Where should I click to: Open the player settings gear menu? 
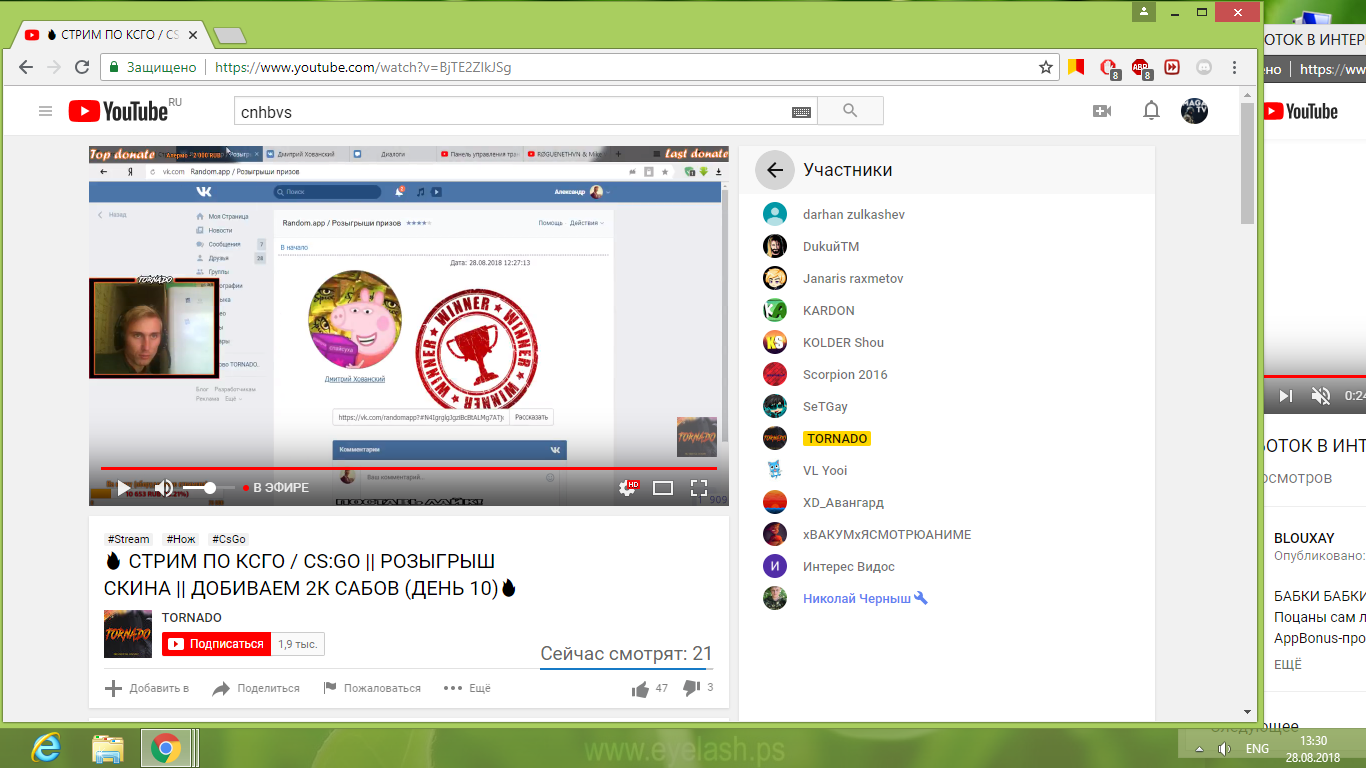(x=628, y=488)
